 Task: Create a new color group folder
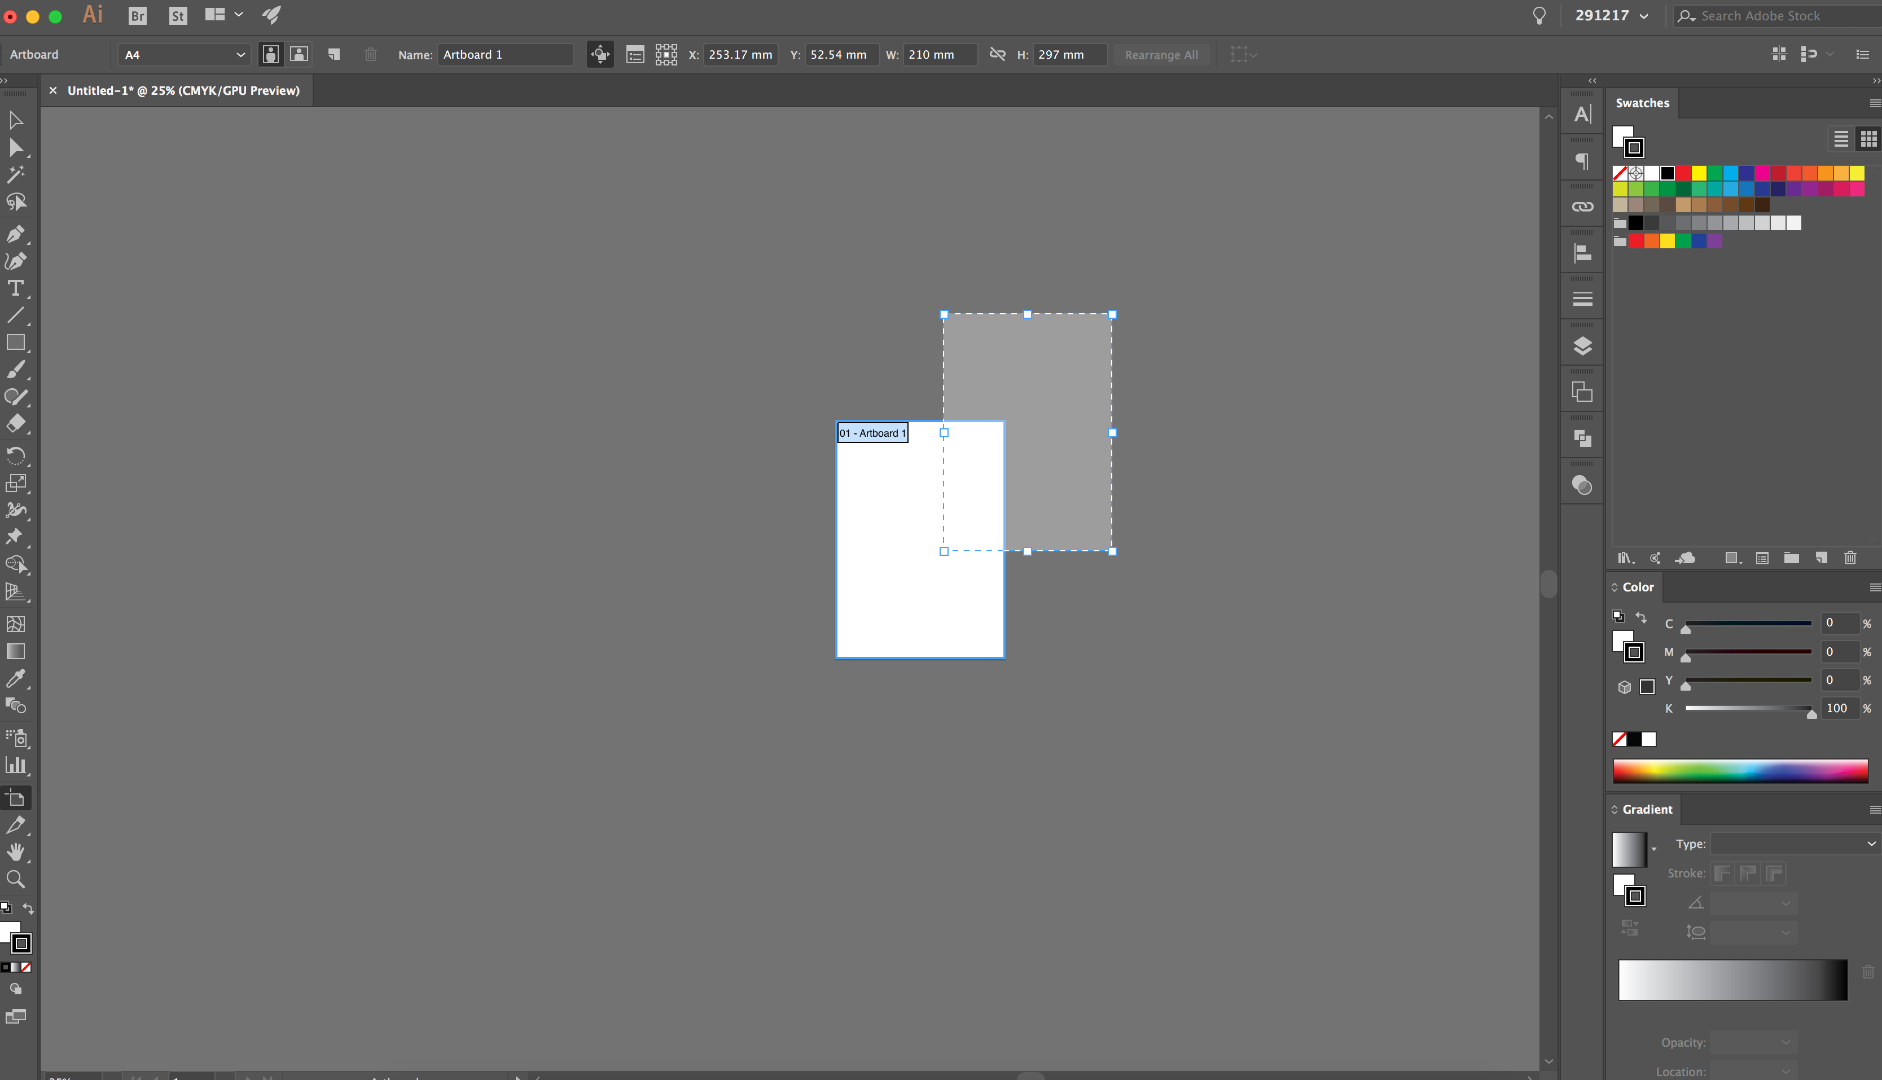tap(1791, 558)
